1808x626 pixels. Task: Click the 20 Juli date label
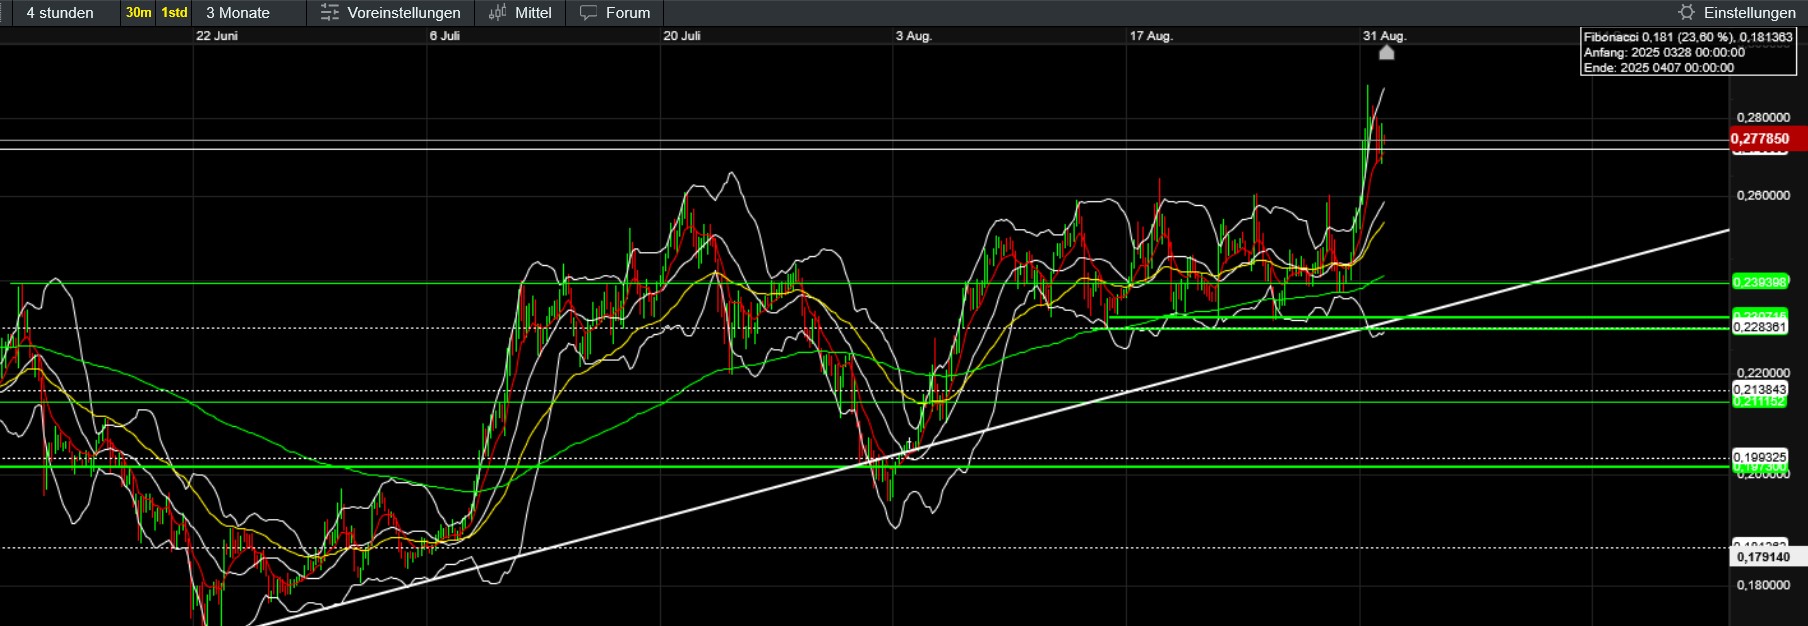[682, 36]
